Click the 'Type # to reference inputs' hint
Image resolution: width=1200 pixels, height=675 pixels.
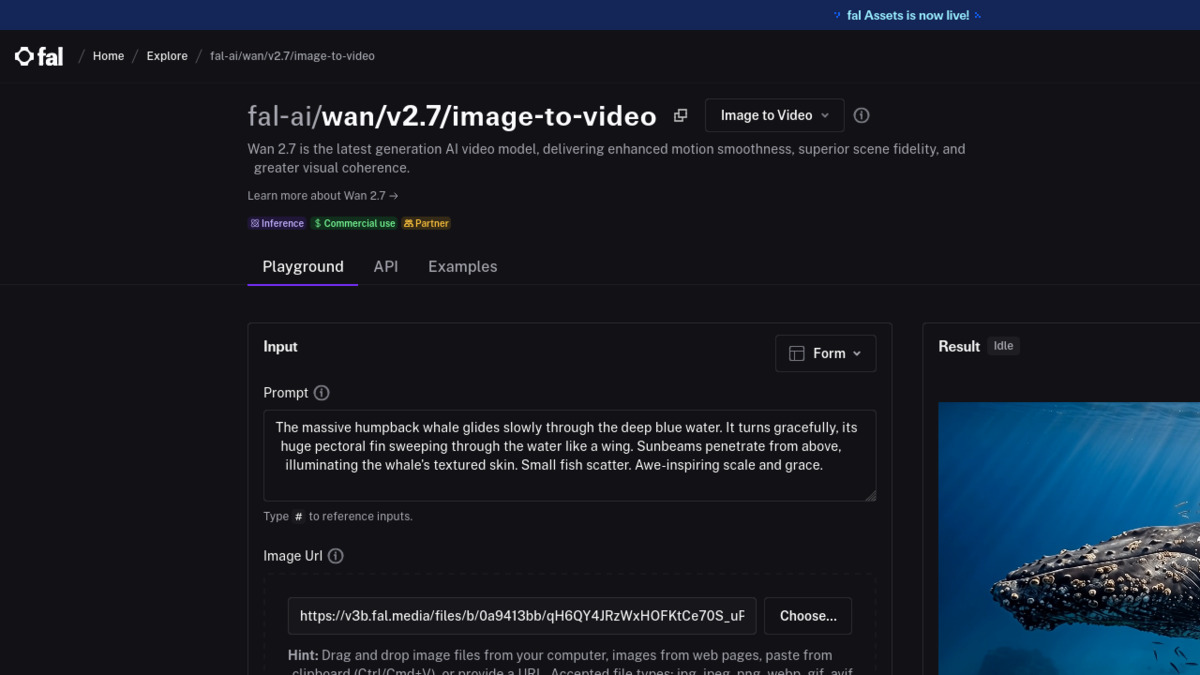pos(338,516)
